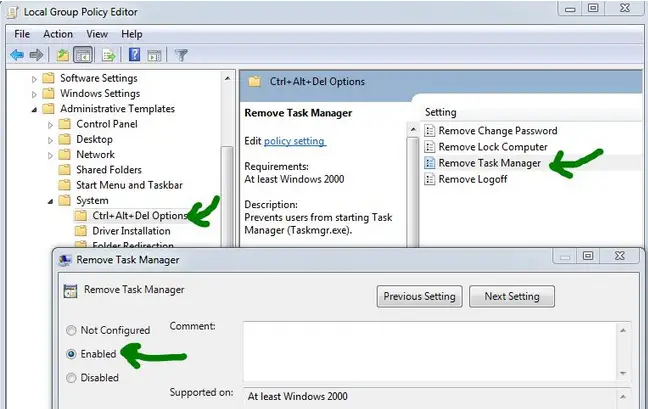This screenshot has height=409, width=648.
Task: Click the Filter funnel toolbar icon
Action: 181,55
